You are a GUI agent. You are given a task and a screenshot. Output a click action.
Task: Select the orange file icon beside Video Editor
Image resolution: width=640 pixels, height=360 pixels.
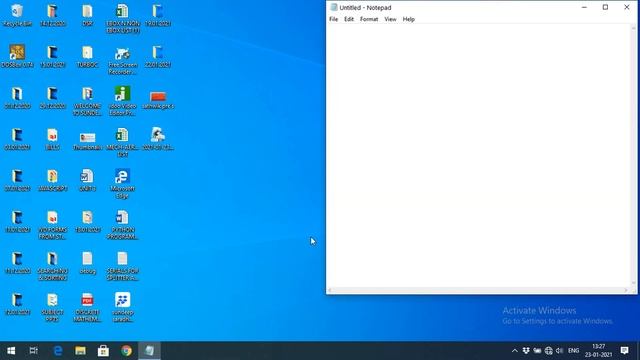click(x=158, y=100)
